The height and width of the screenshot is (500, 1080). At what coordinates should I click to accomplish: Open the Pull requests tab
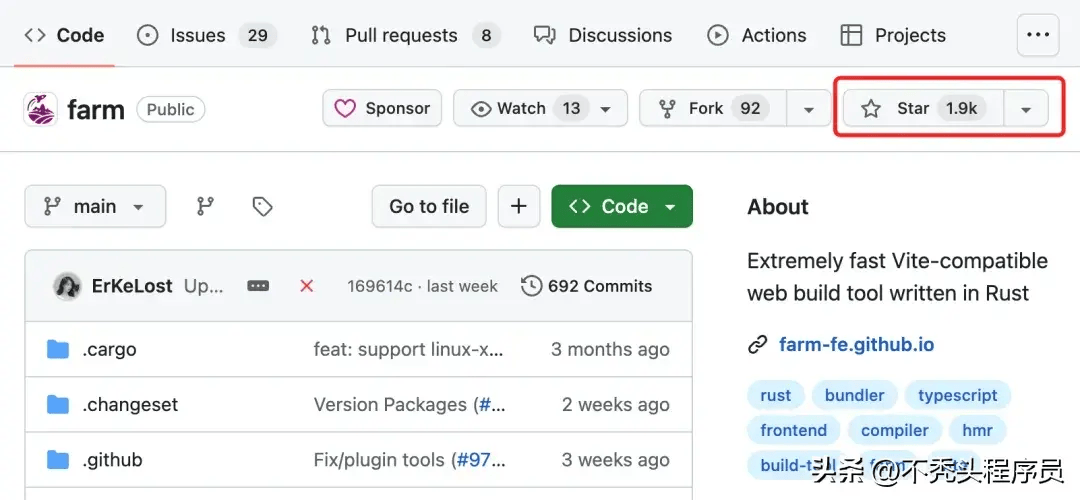point(405,35)
